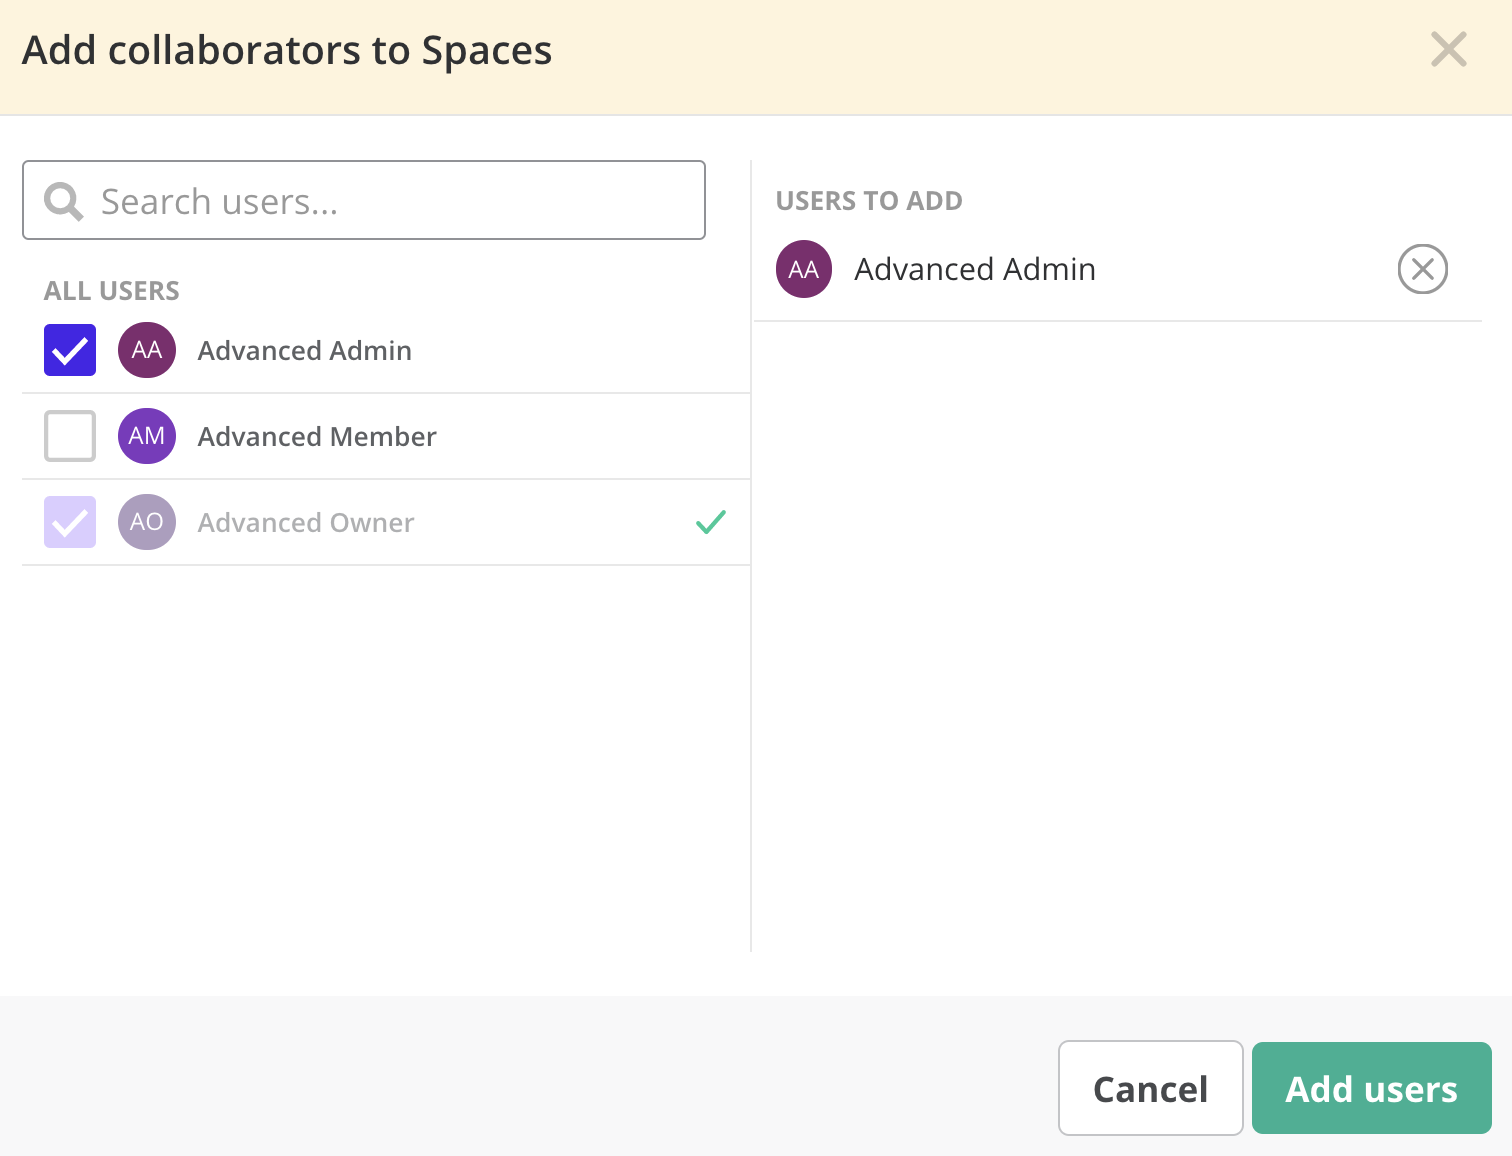
Task: Click the disabled Advanced Owner checkbox
Action: (x=70, y=522)
